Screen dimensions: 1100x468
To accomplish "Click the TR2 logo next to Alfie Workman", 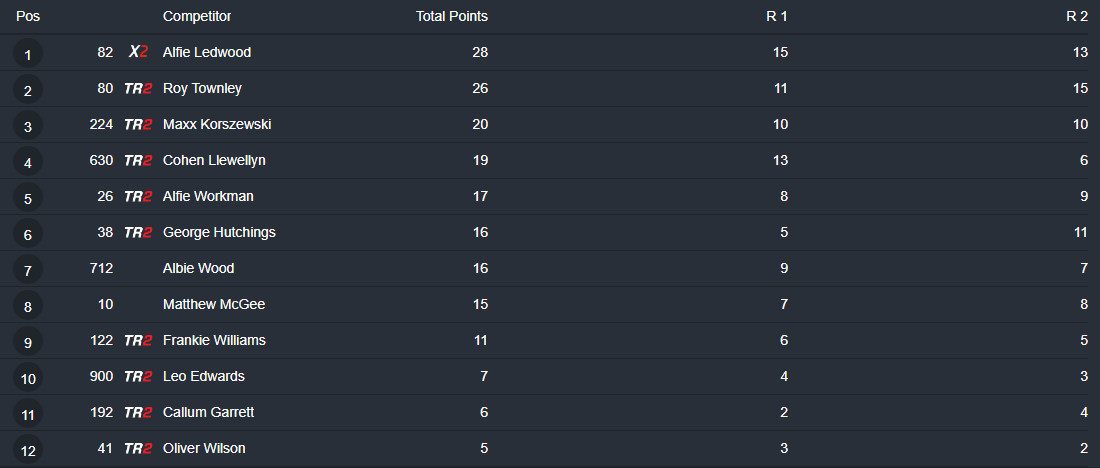I will (x=138, y=196).
